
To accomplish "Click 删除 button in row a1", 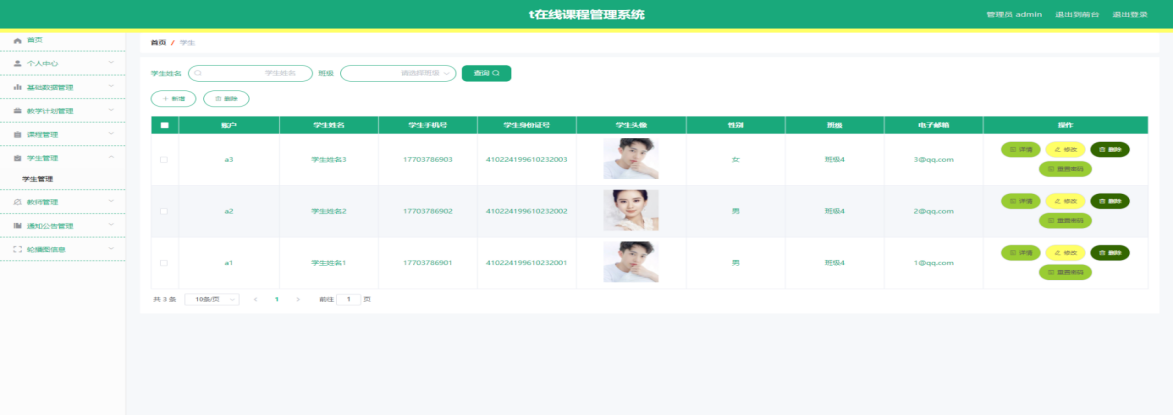I will [1110, 253].
